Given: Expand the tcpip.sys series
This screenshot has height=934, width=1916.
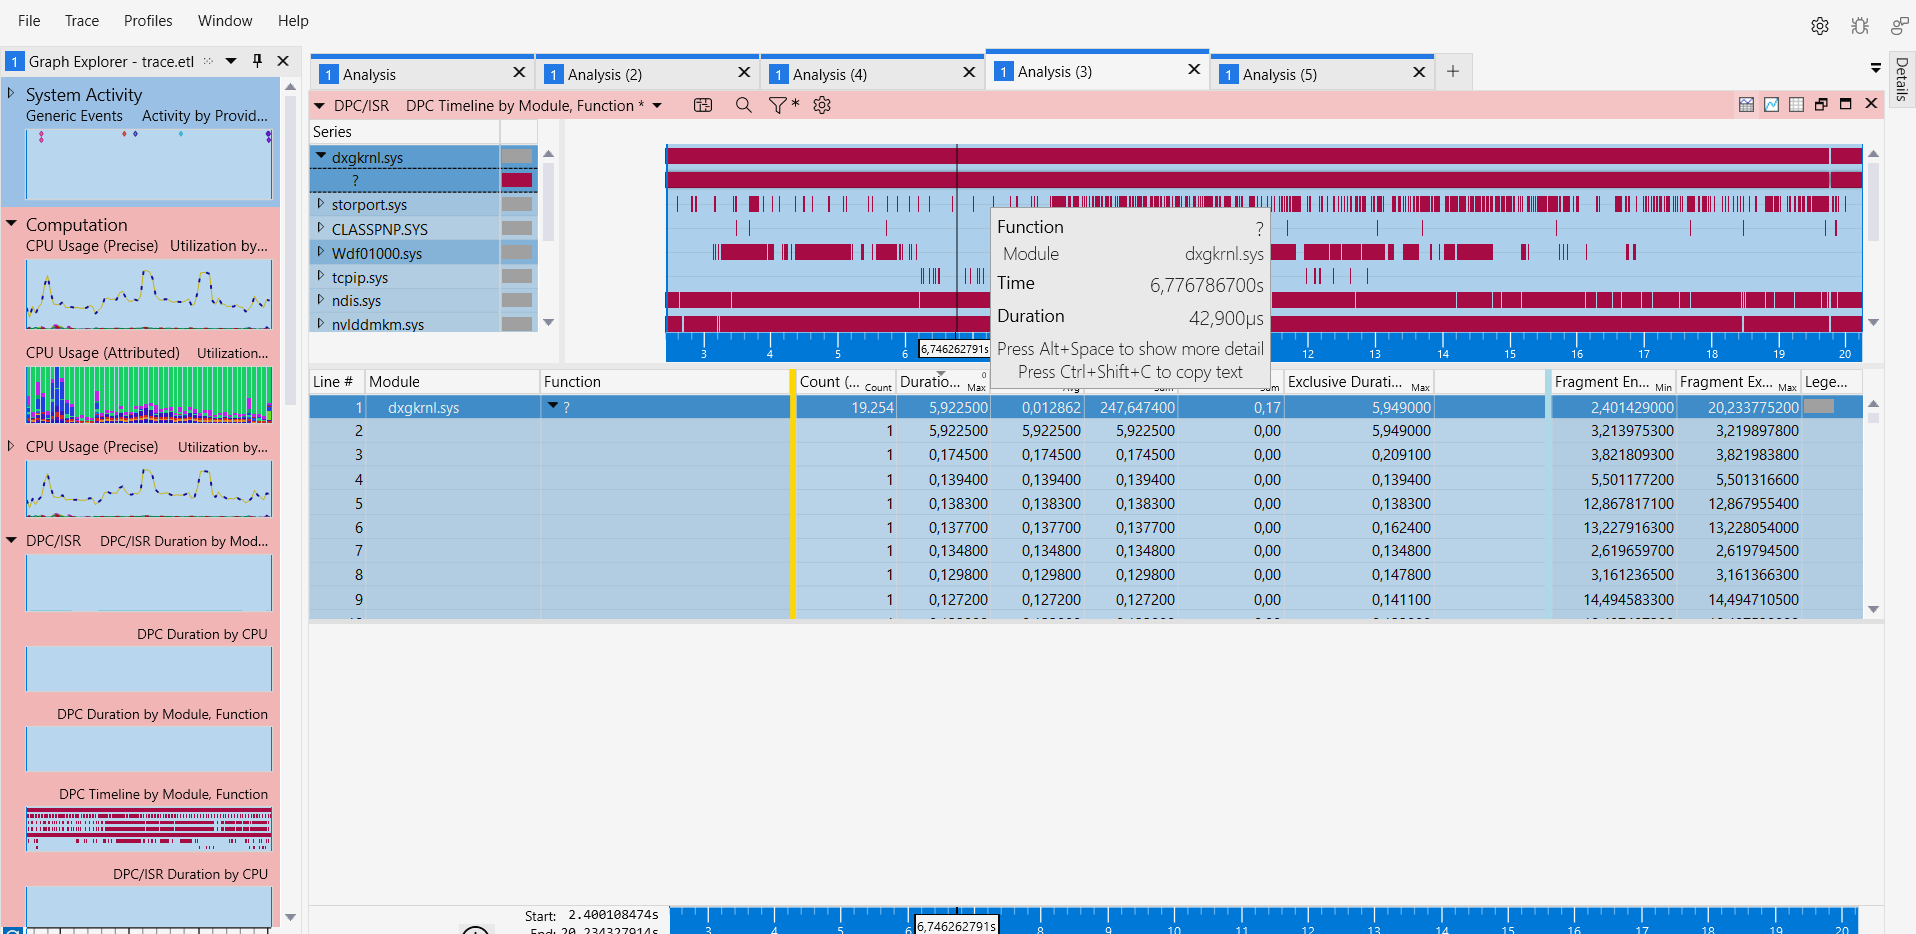Looking at the screenshot, I should coord(321,276).
